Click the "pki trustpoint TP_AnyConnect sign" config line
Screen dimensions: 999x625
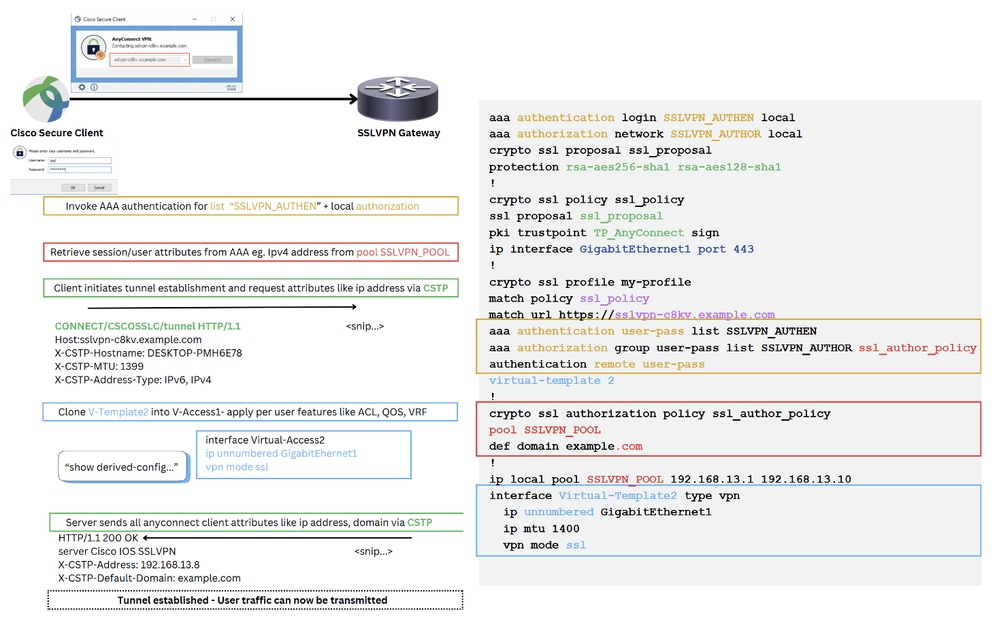coord(604,233)
